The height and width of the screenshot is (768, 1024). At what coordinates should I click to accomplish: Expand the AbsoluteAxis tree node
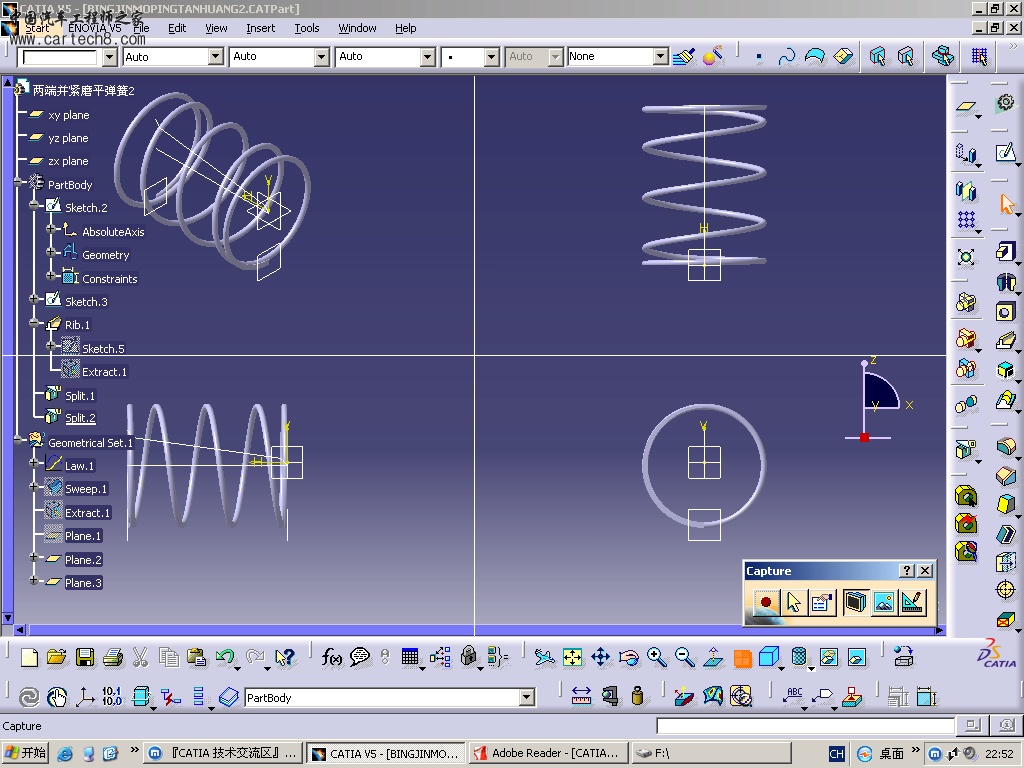[51, 229]
